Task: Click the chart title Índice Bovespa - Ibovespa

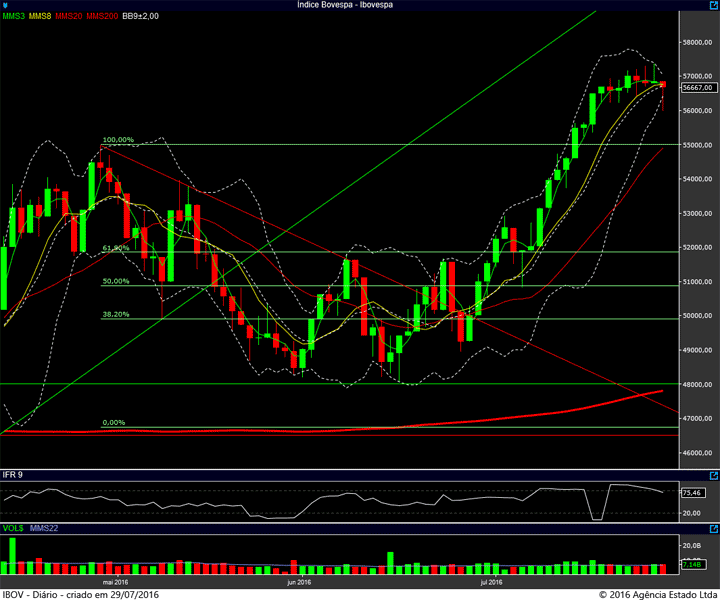Action: pyautogui.click(x=345, y=5)
